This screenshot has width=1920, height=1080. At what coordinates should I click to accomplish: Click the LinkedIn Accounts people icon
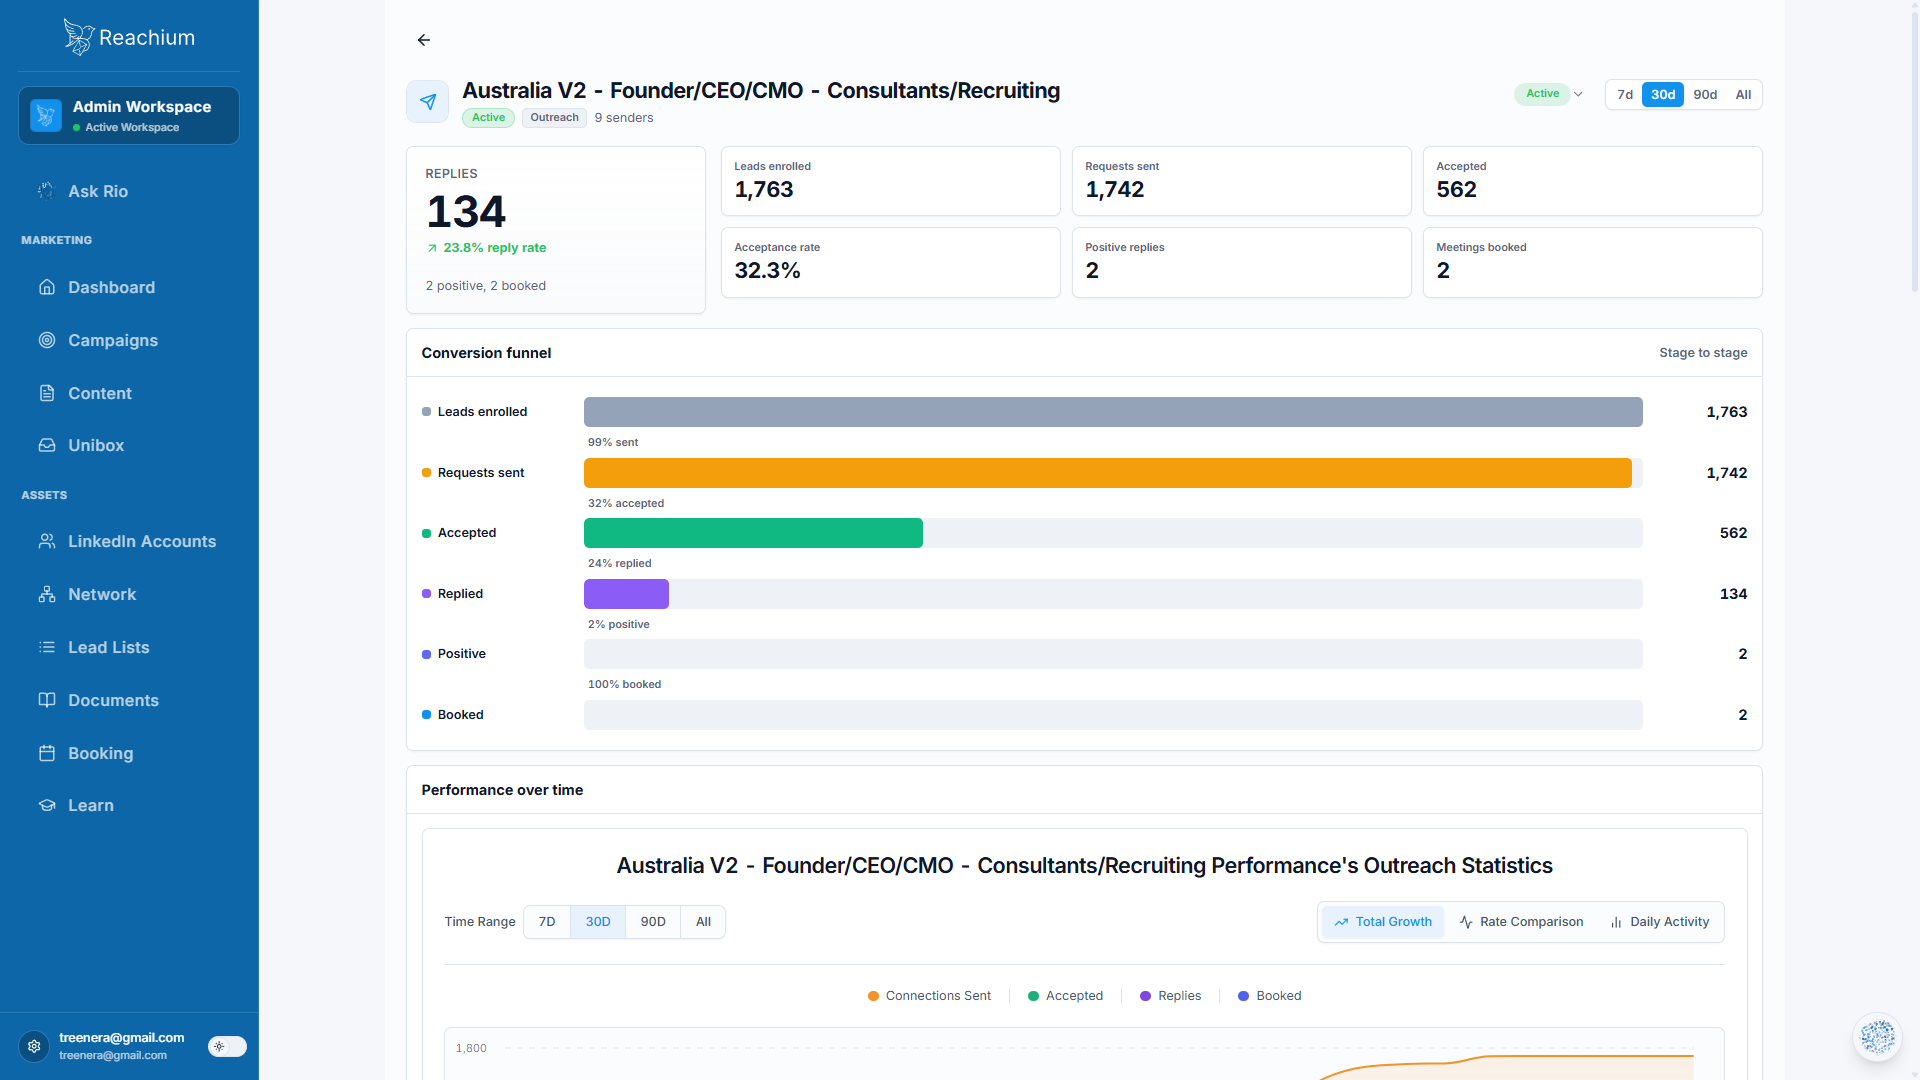coord(47,541)
